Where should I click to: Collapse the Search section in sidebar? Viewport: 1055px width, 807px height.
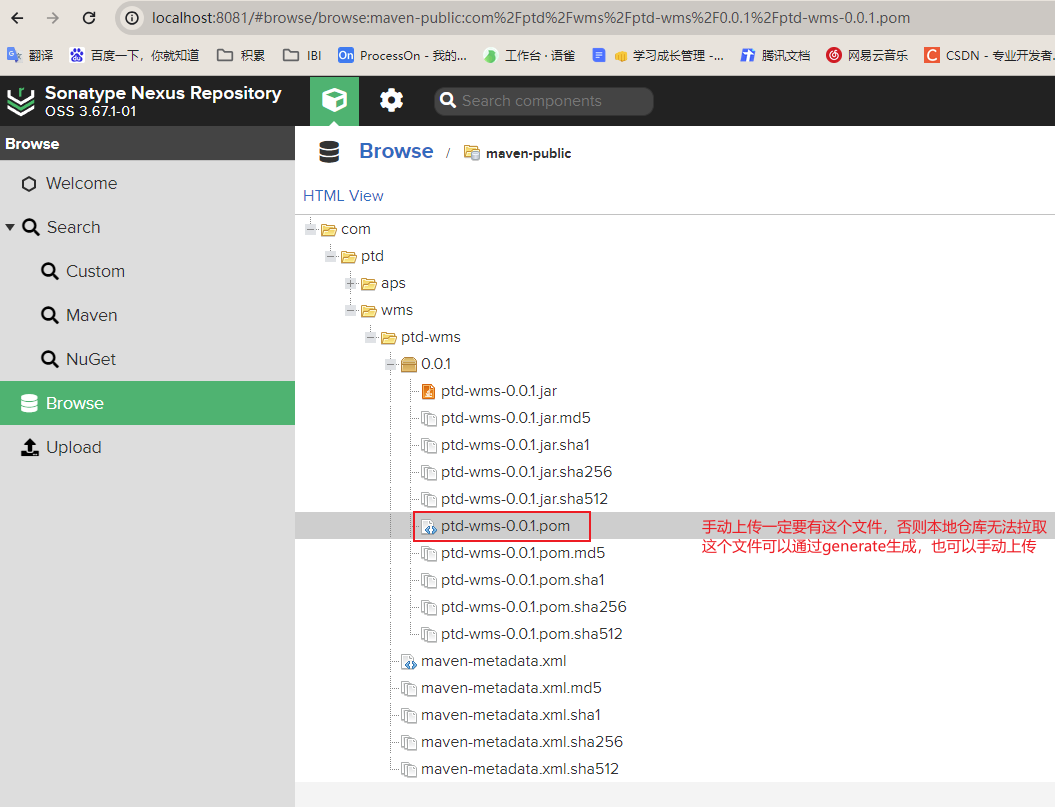[x=10, y=227]
